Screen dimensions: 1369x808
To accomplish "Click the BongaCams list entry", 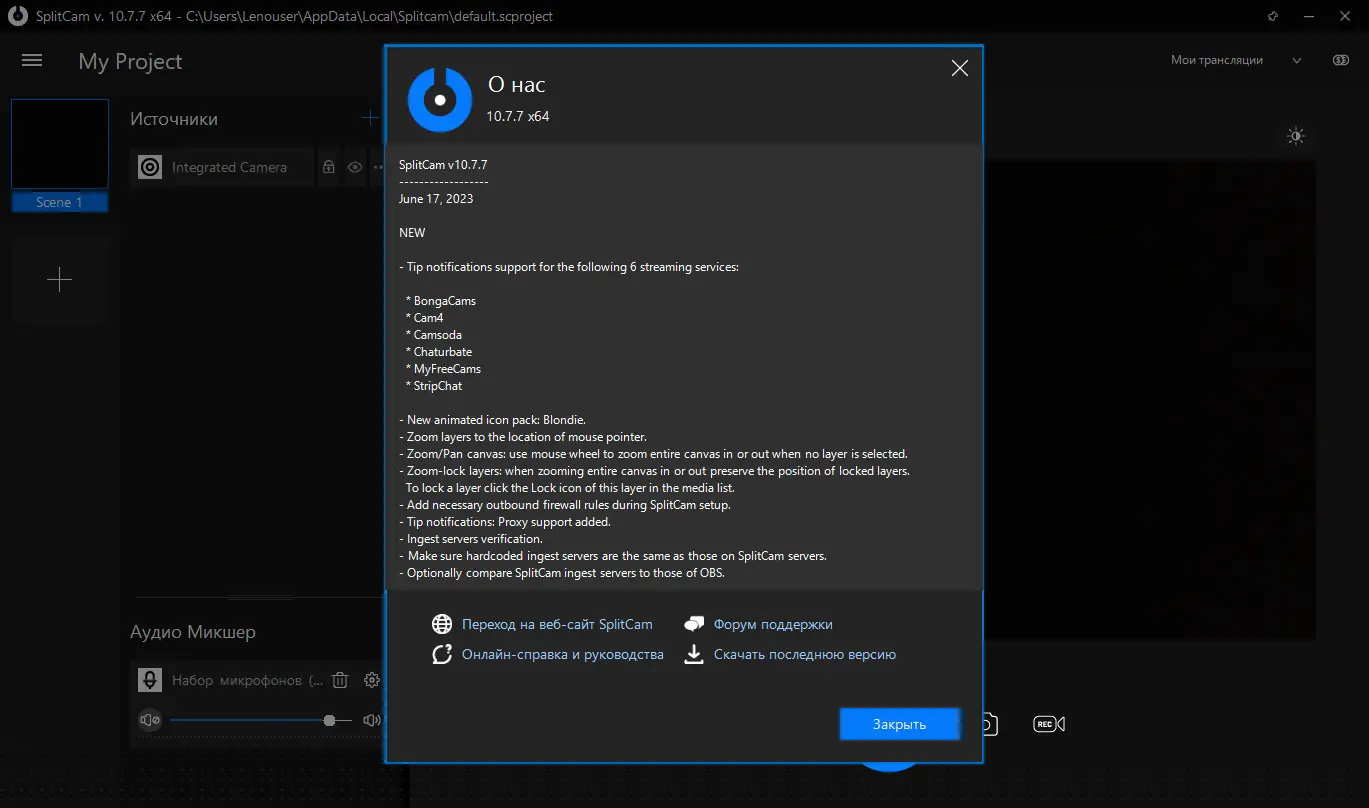I will (x=445, y=301).
